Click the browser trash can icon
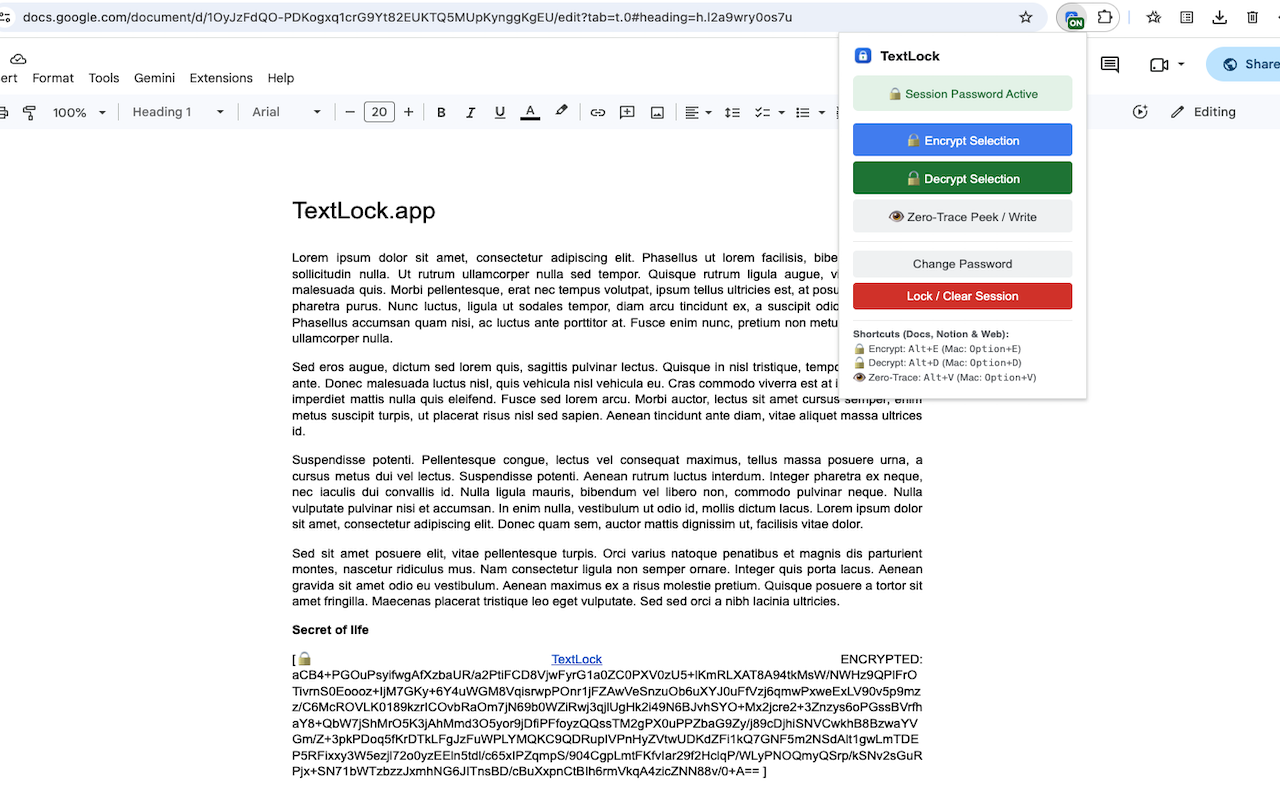The image size is (1280, 800). click(x=1253, y=17)
